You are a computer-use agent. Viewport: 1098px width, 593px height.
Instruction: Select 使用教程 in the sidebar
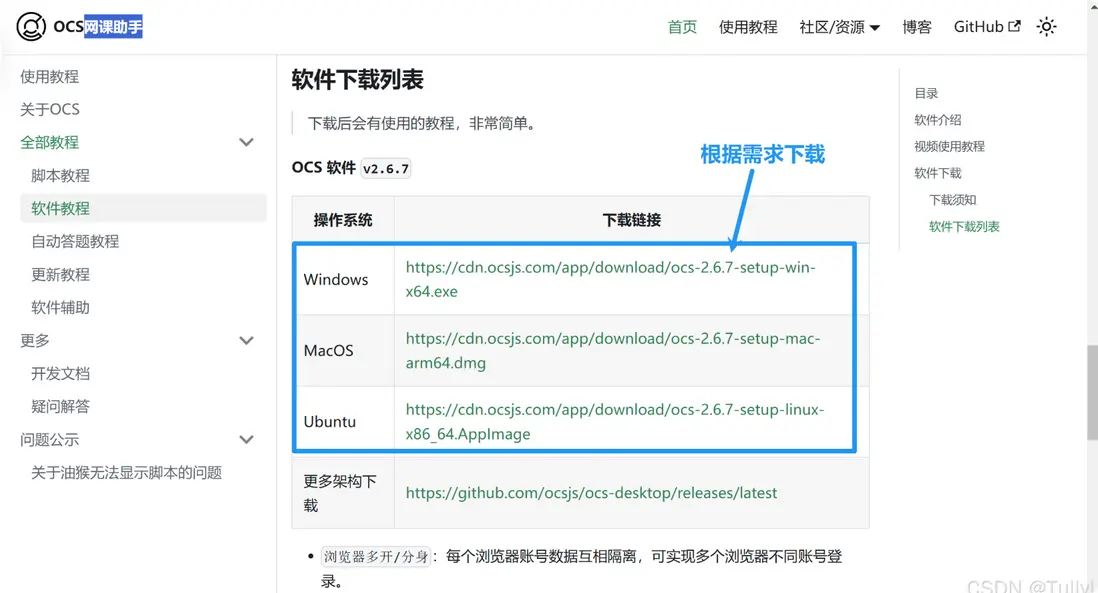coord(49,76)
